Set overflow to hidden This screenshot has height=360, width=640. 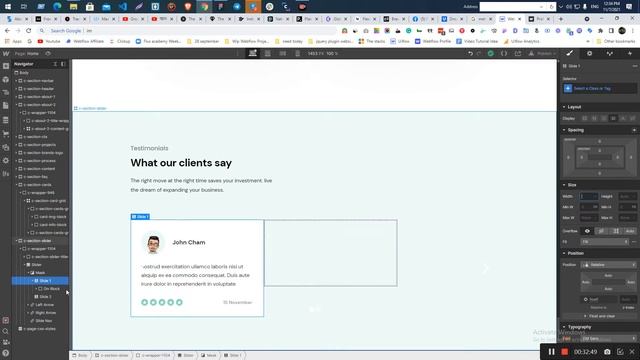(x=602, y=231)
